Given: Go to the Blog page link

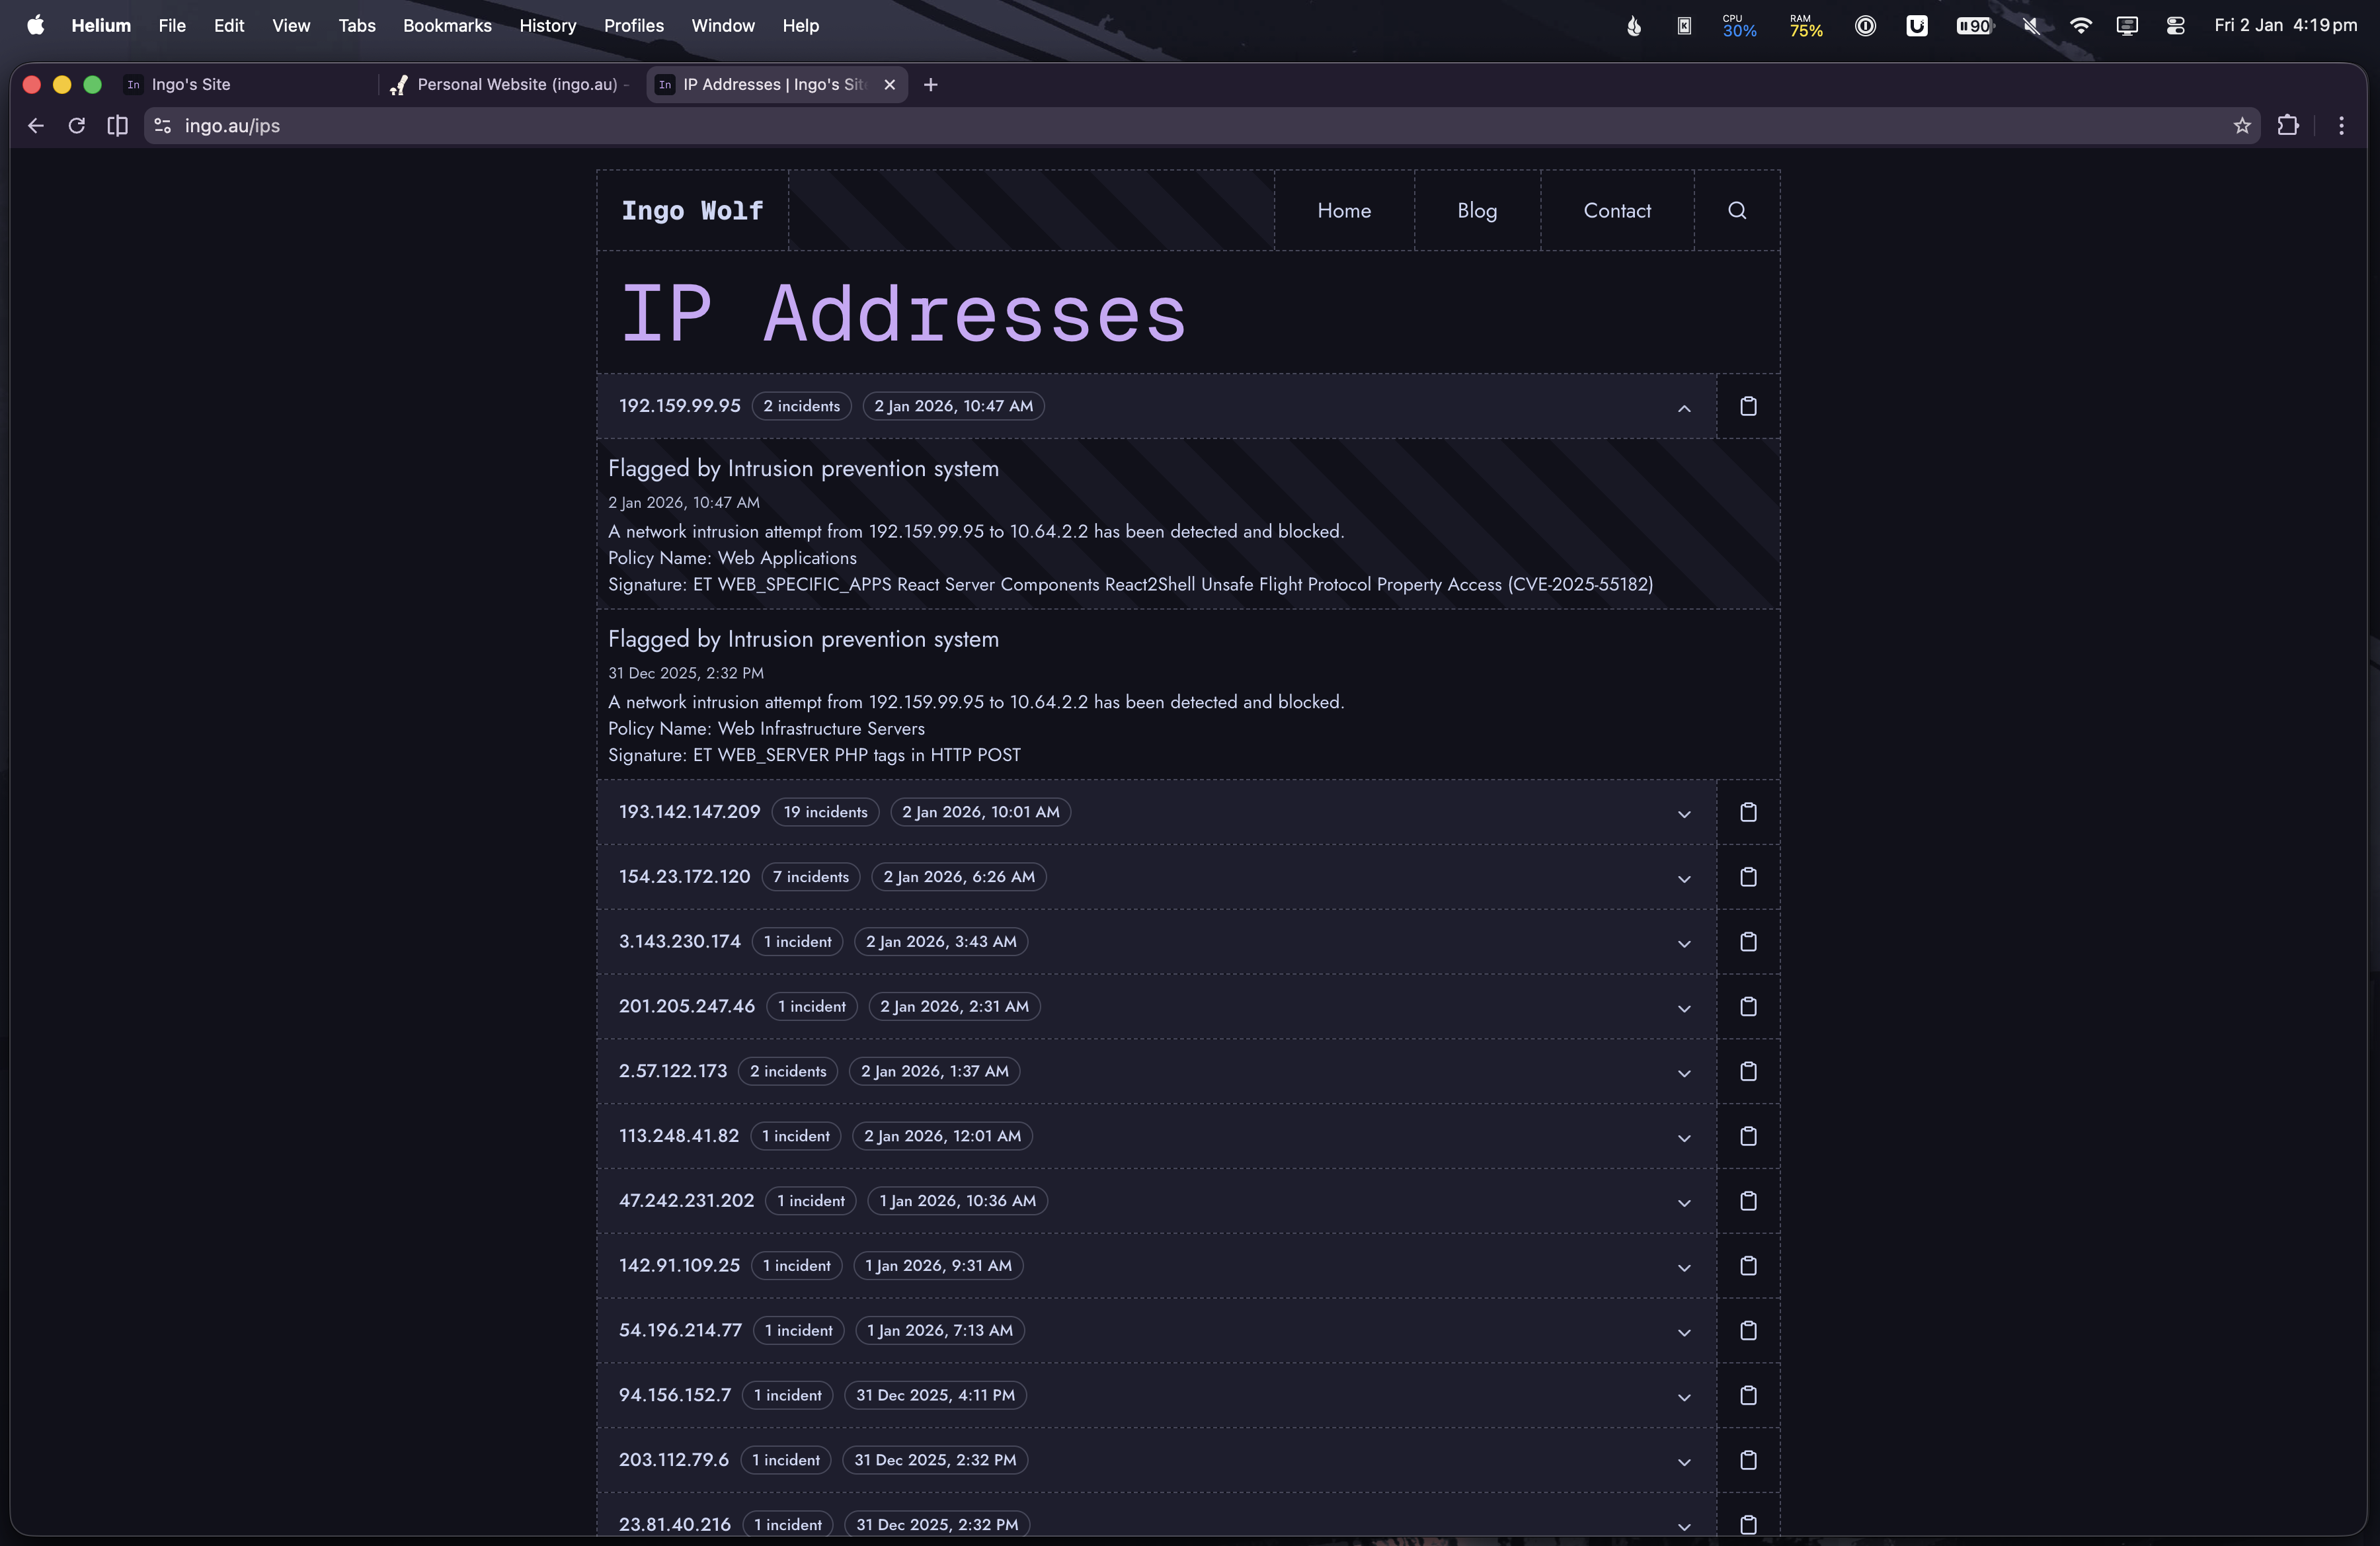Looking at the screenshot, I should coord(1476,211).
